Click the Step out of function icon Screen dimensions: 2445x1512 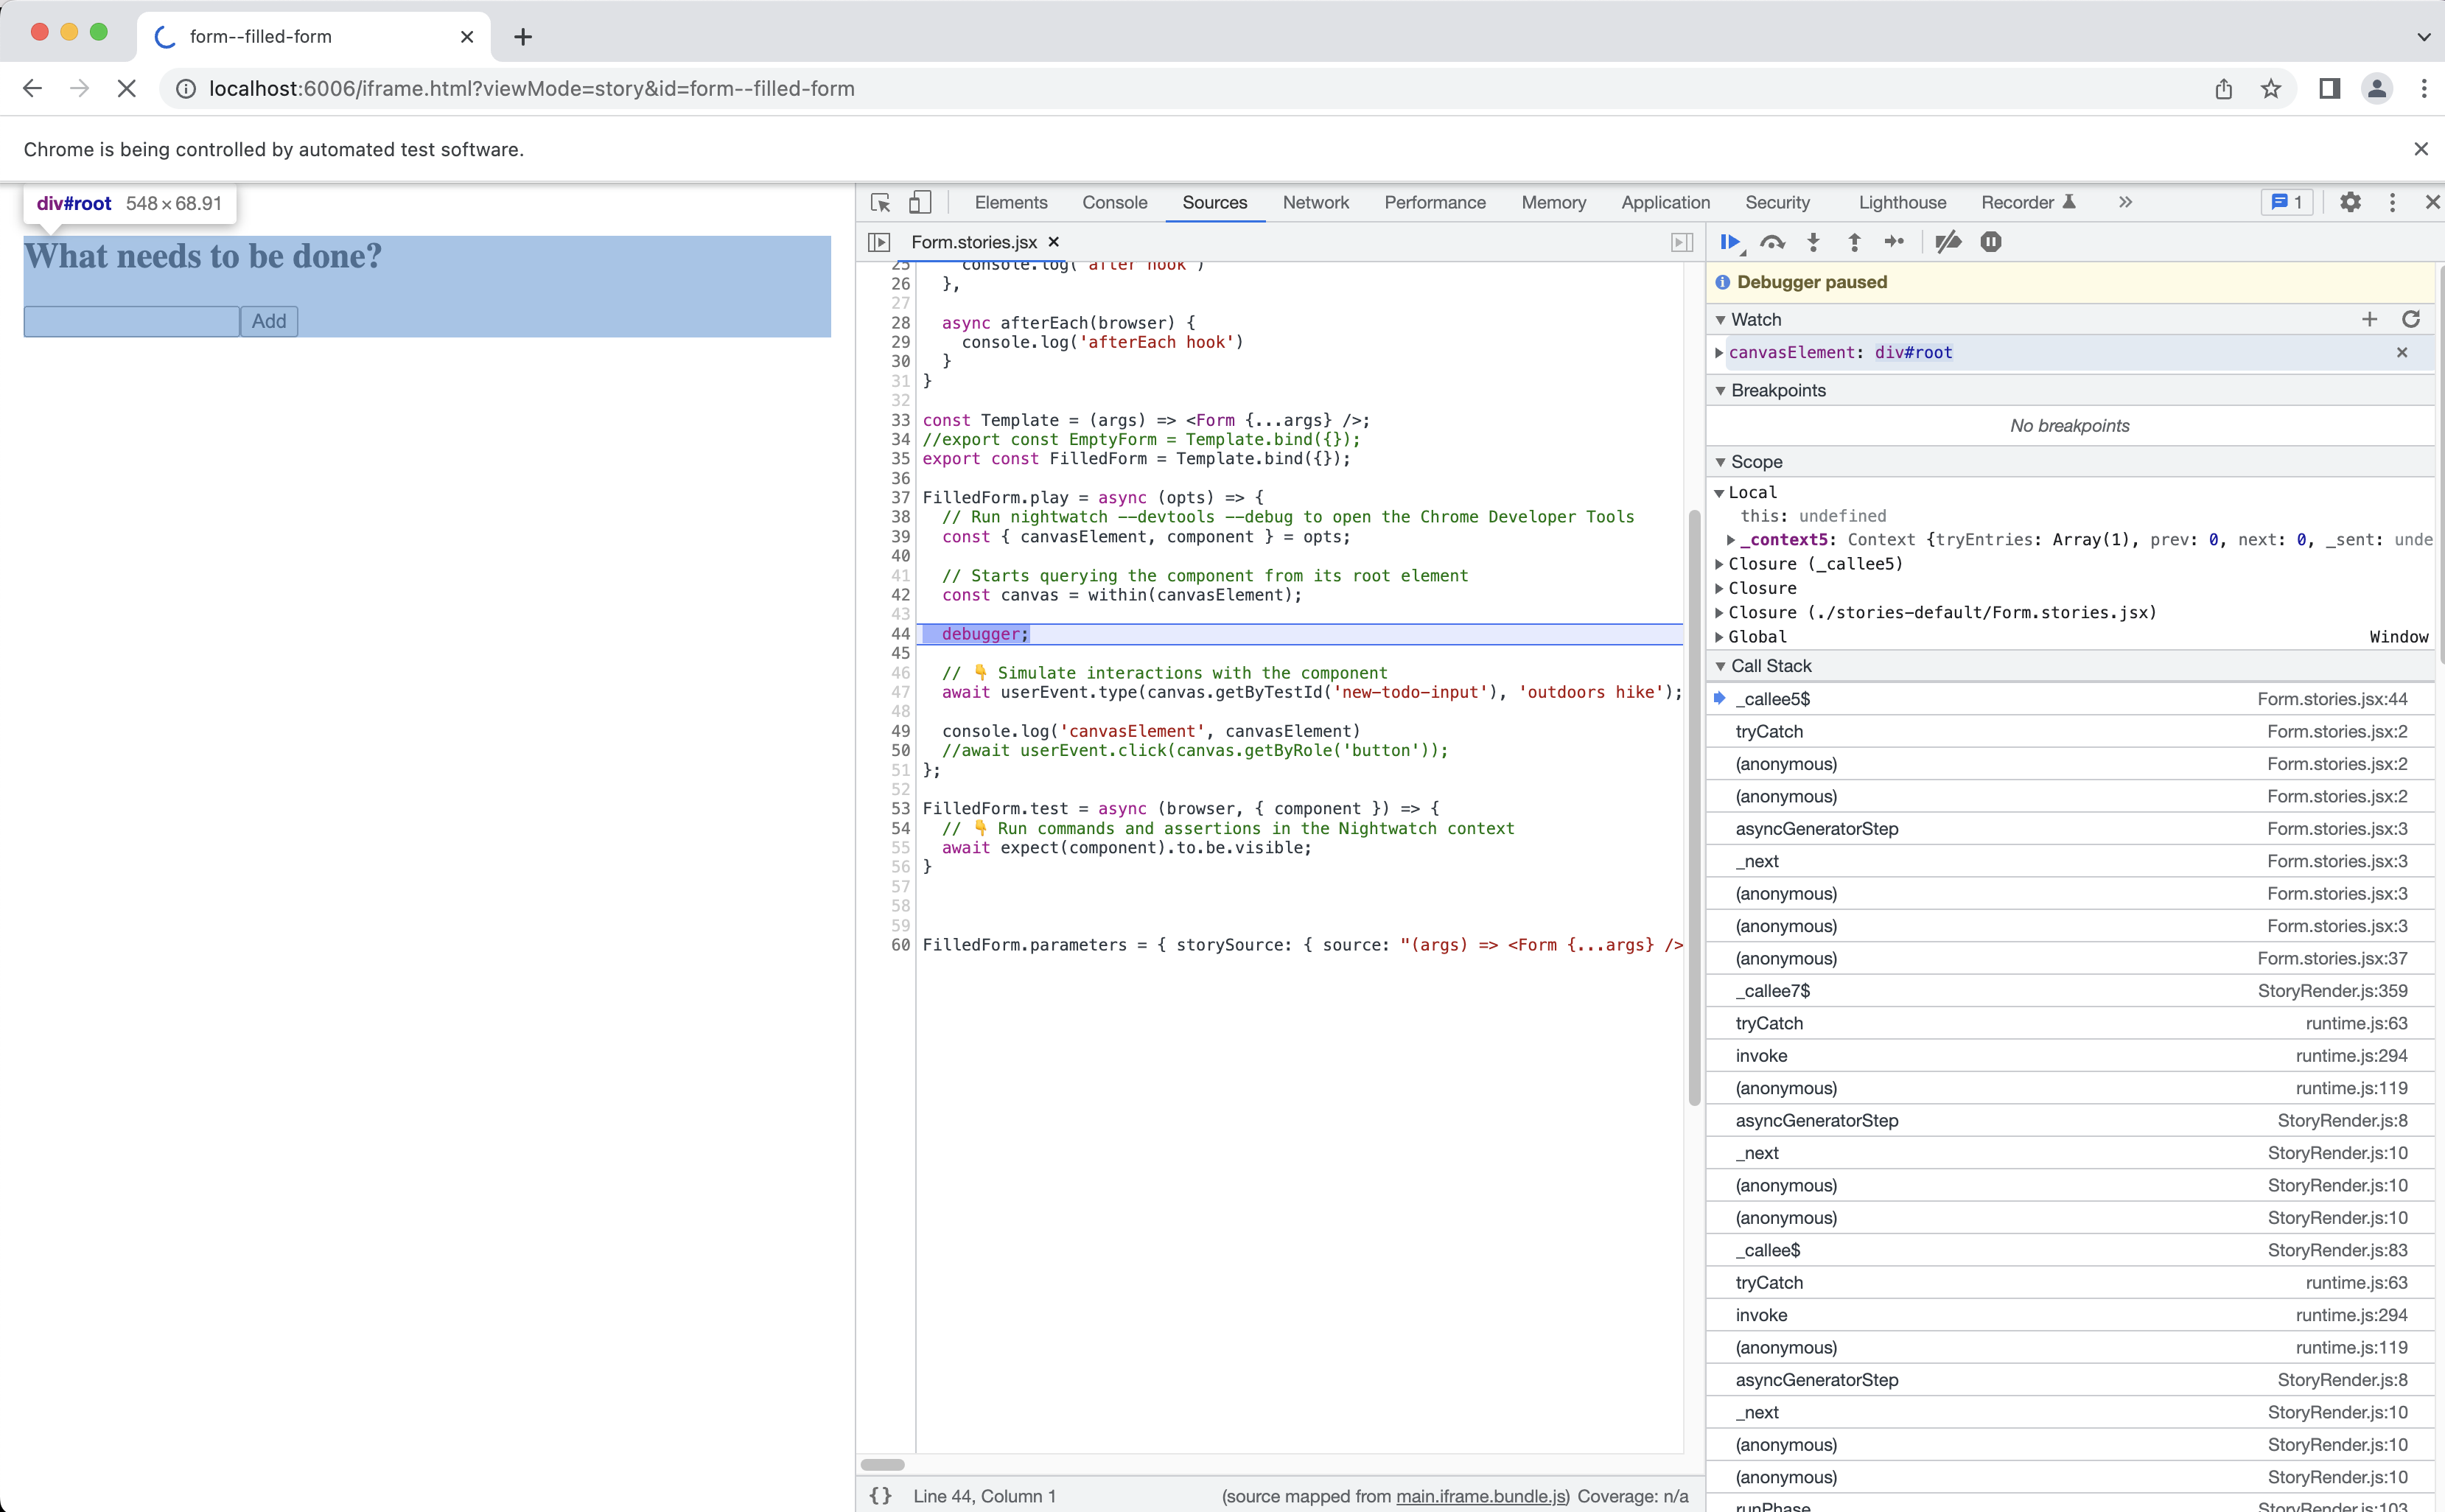coord(1854,242)
